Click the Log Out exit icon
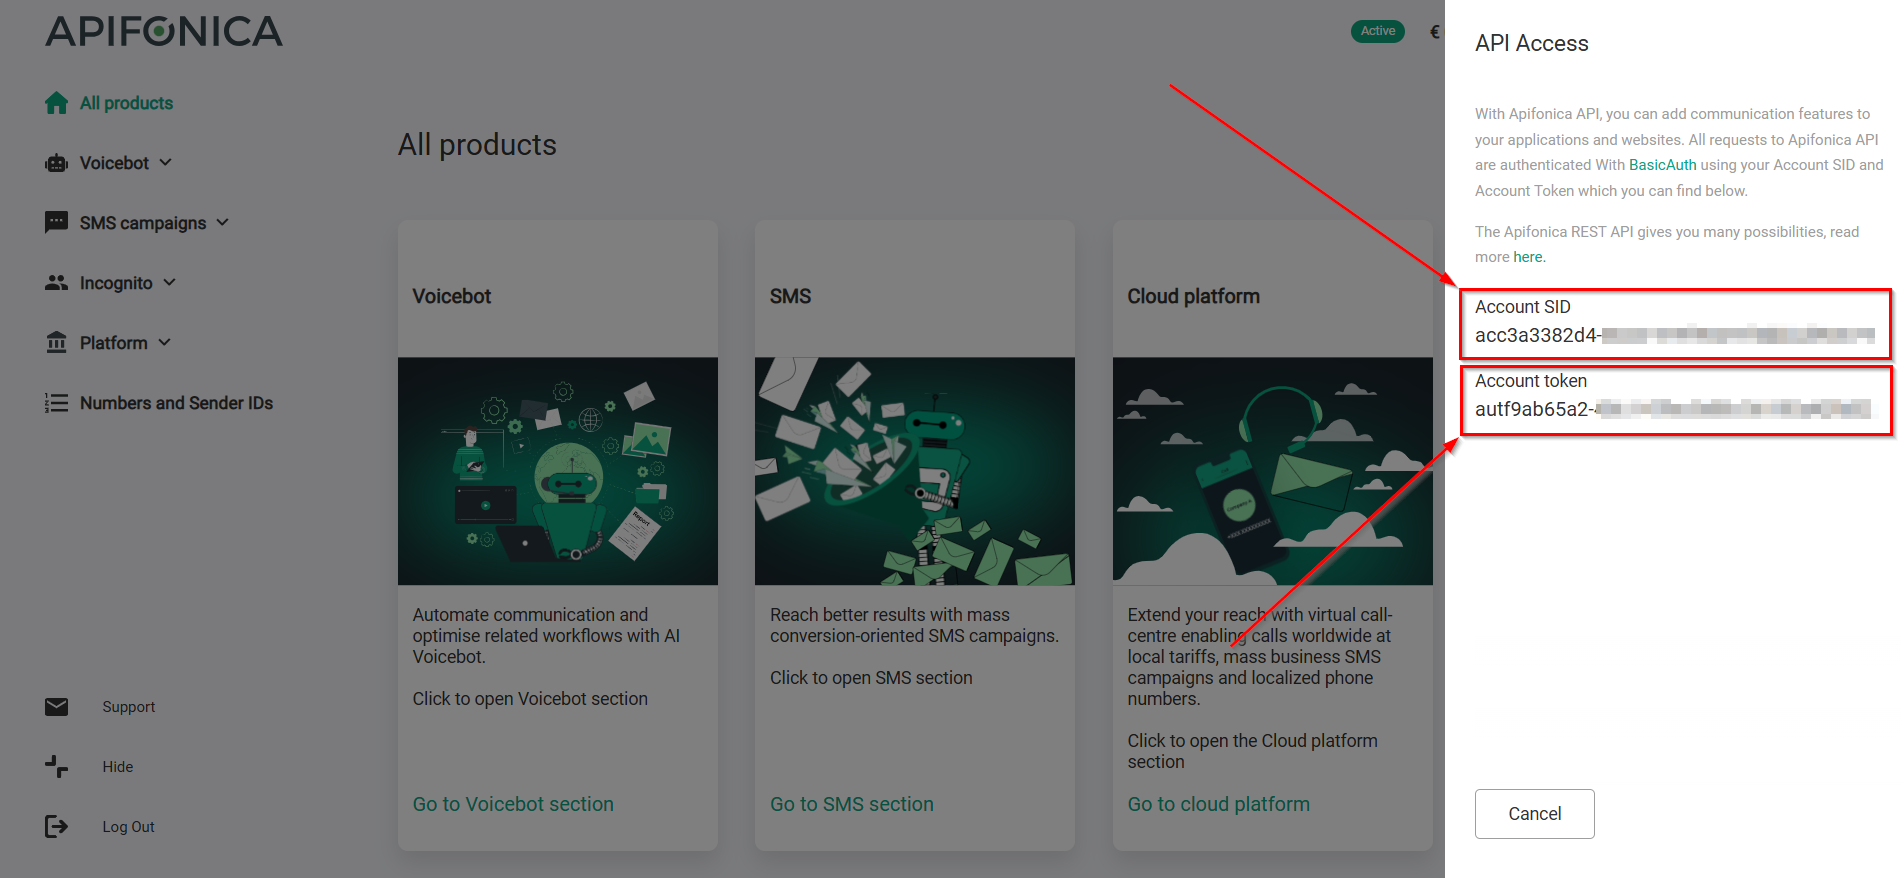 56,827
